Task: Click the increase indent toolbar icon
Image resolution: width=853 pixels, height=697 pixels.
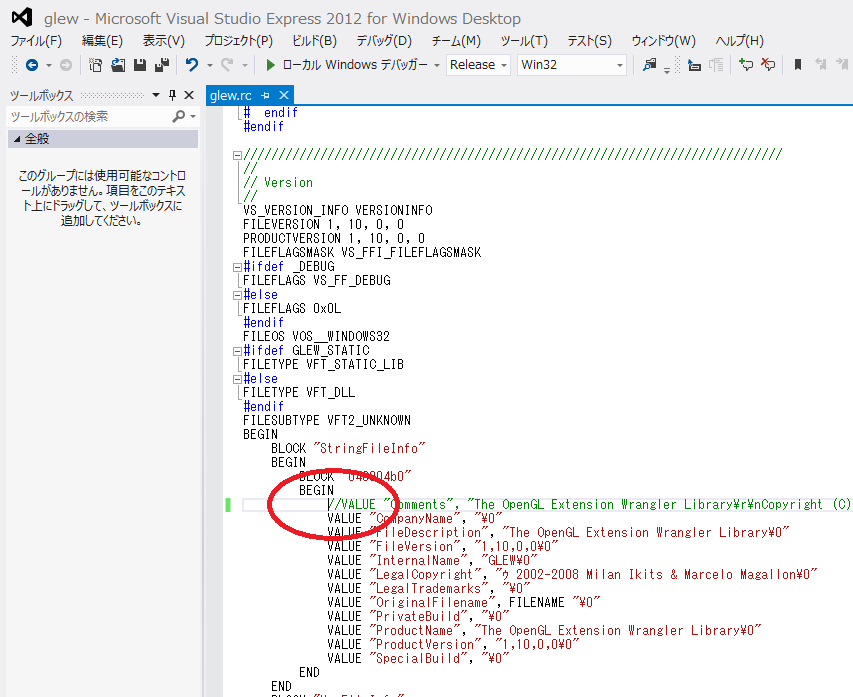Action: [716, 65]
